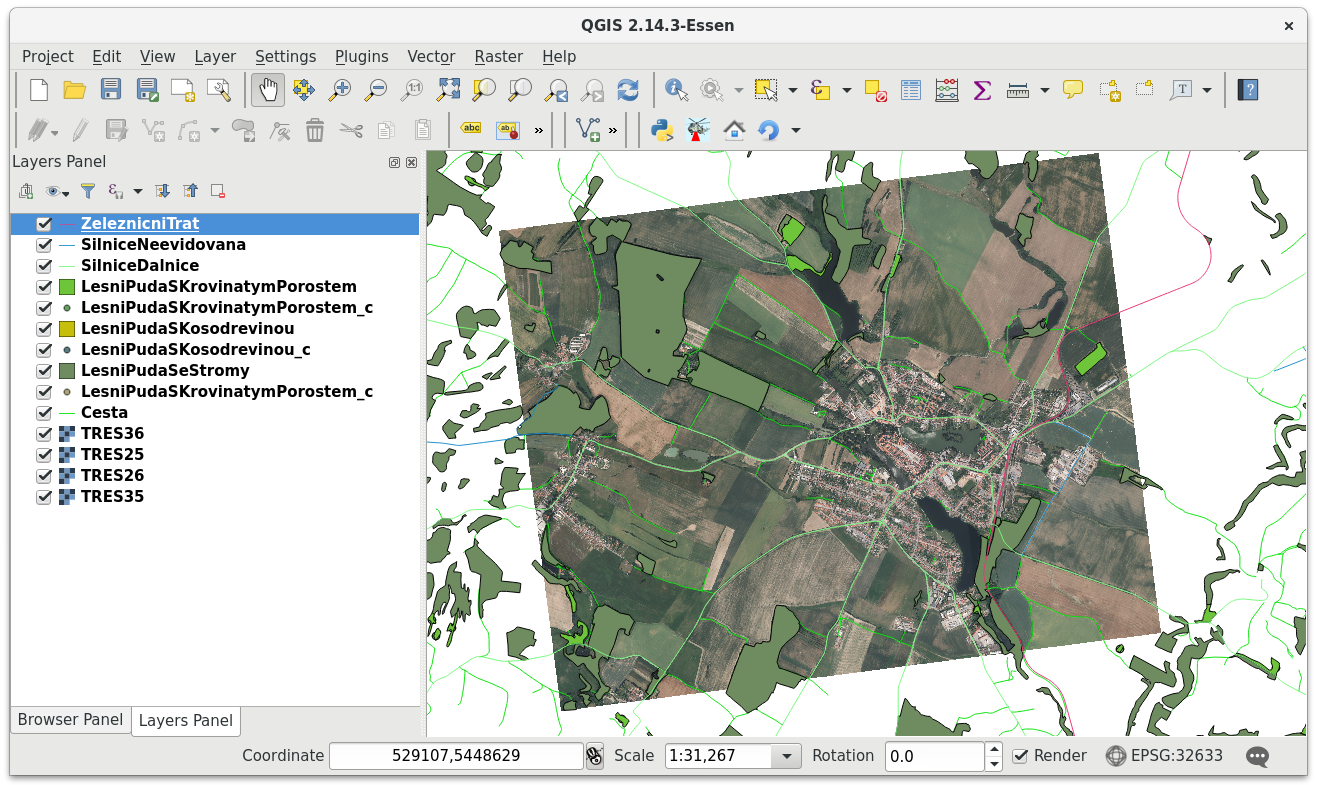Toggle TRES25 raster layer checkbox
1317x785 pixels.
pos(44,455)
